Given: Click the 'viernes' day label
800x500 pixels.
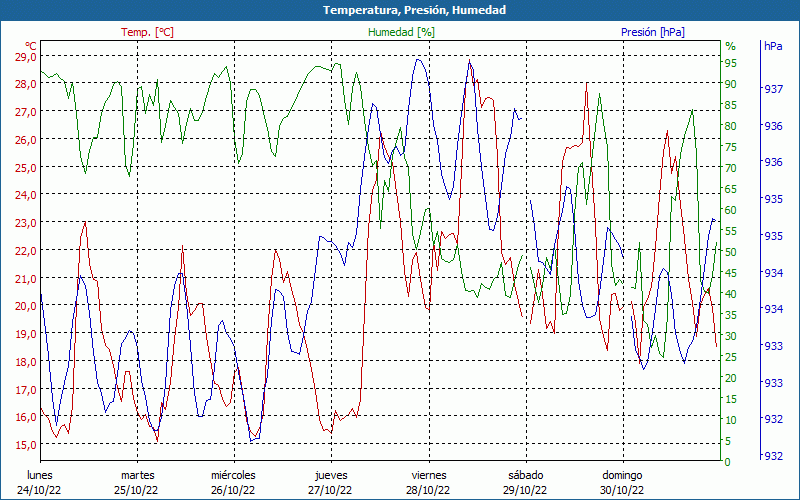Looking at the screenshot, I should [x=429, y=476].
